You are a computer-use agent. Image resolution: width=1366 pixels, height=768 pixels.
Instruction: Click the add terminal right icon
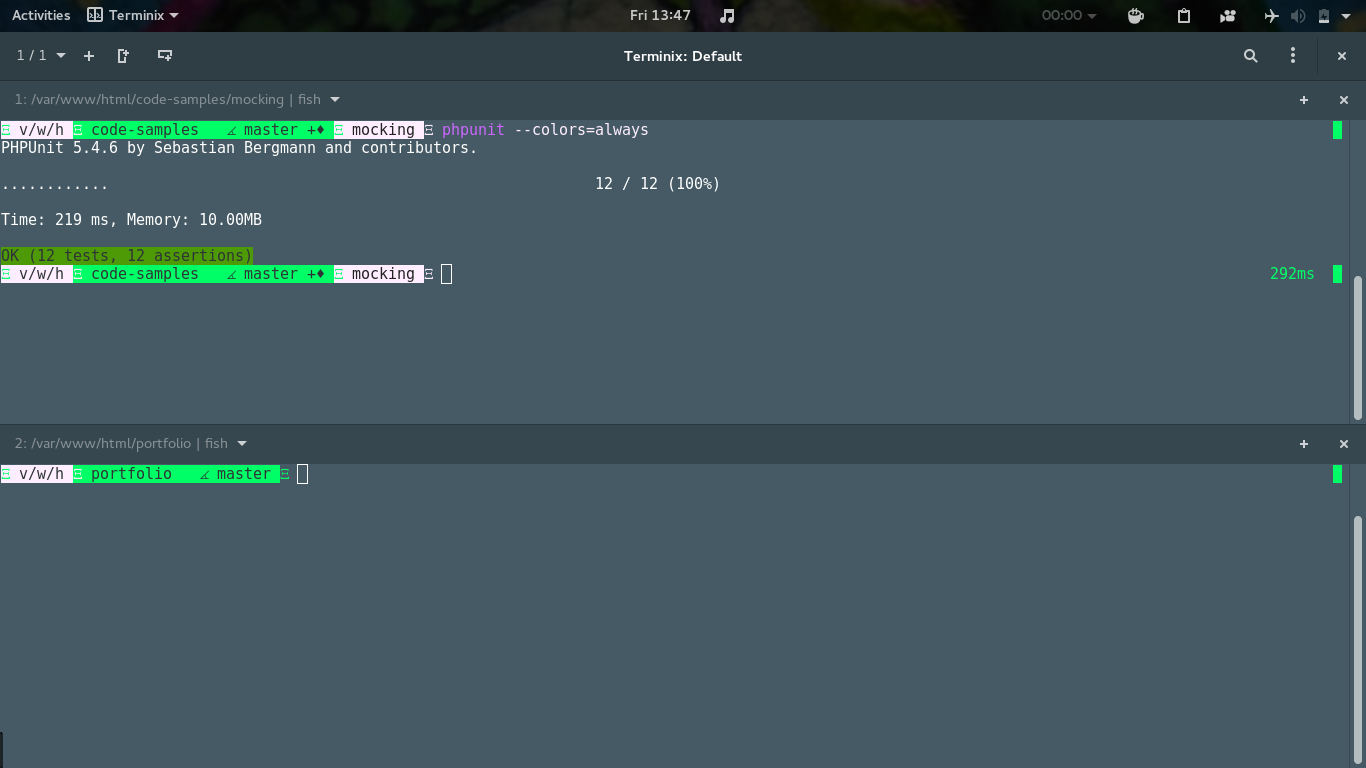[124, 56]
